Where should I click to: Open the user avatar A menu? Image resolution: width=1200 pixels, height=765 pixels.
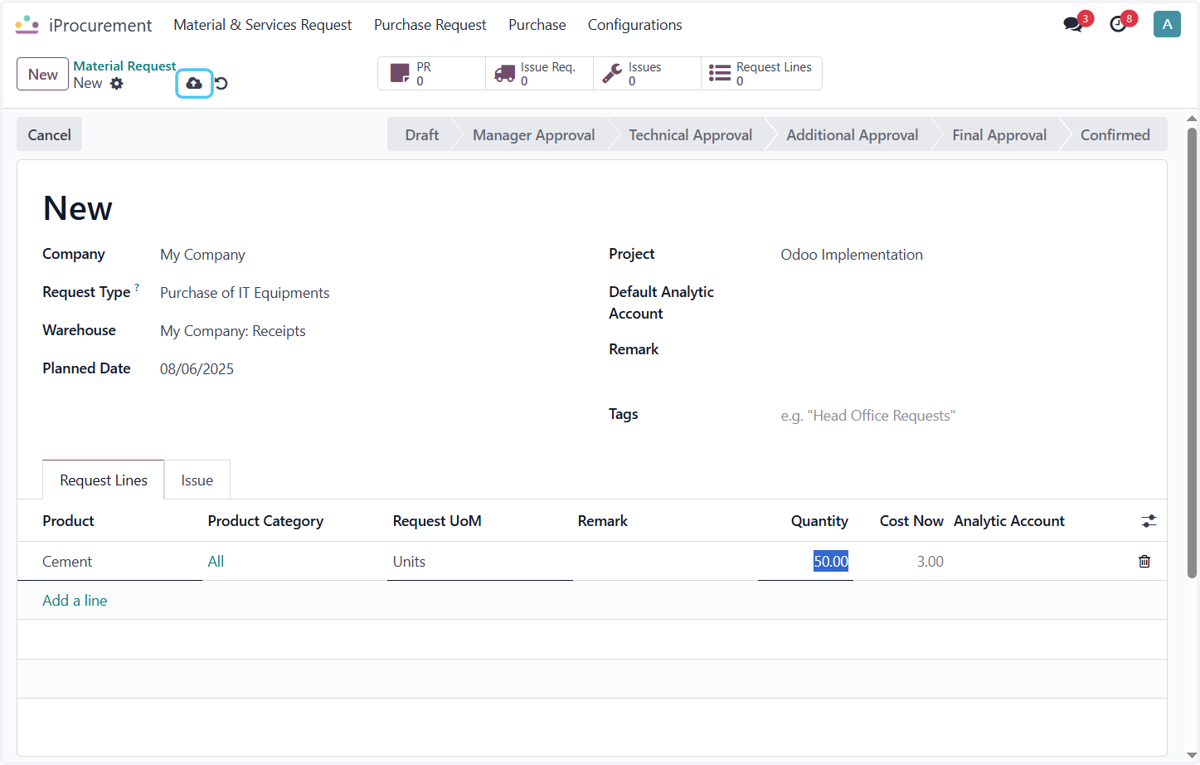tap(1167, 24)
